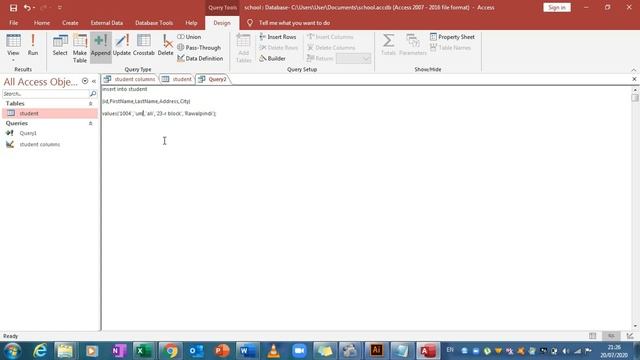This screenshot has width=640, height=360.
Task: Collapse the navigation pane with shutter button
Action: click(94, 81)
